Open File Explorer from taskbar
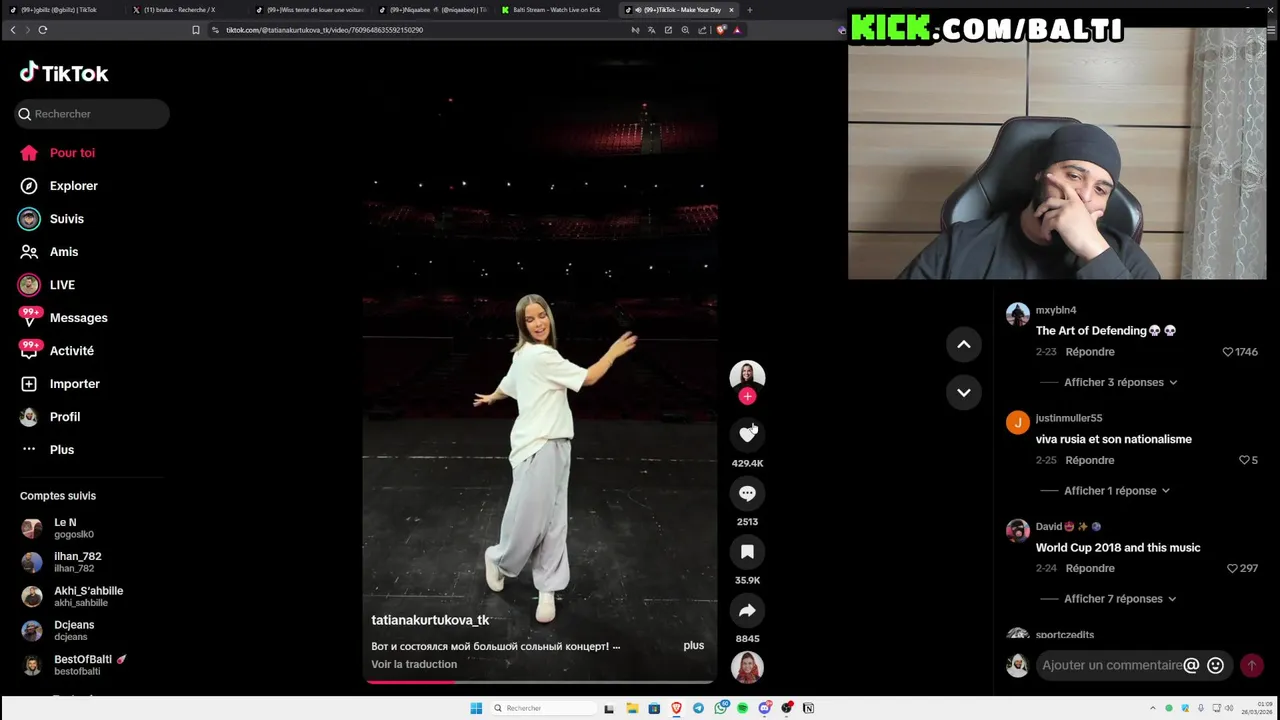 point(632,708)
